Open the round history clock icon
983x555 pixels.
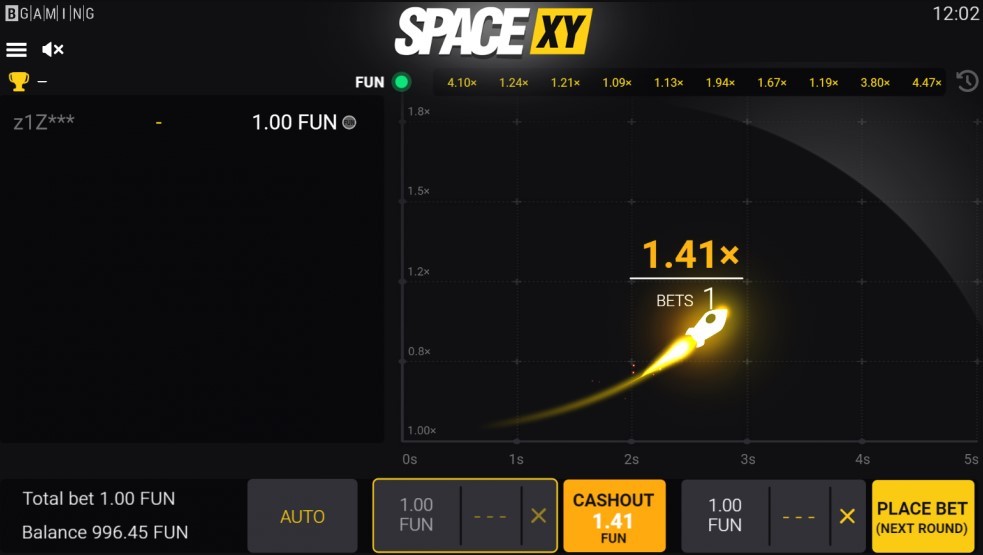tap(967, 82)
